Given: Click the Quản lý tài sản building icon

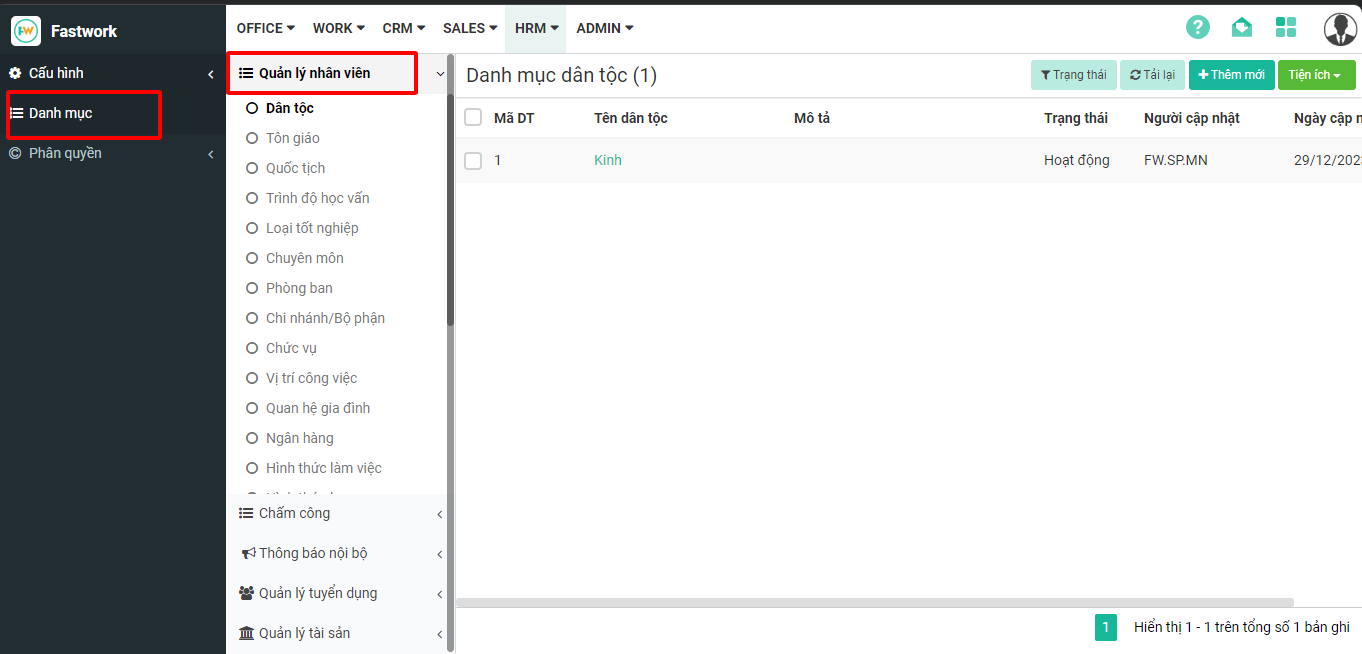Looking at the screenshot, I should pyautogui.click(x=246, y=633).
